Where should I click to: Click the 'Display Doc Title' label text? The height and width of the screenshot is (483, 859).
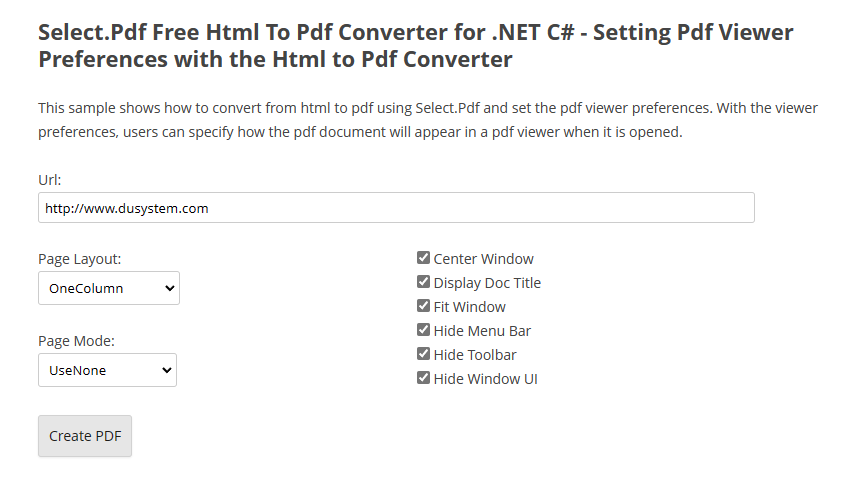(487, 283)
